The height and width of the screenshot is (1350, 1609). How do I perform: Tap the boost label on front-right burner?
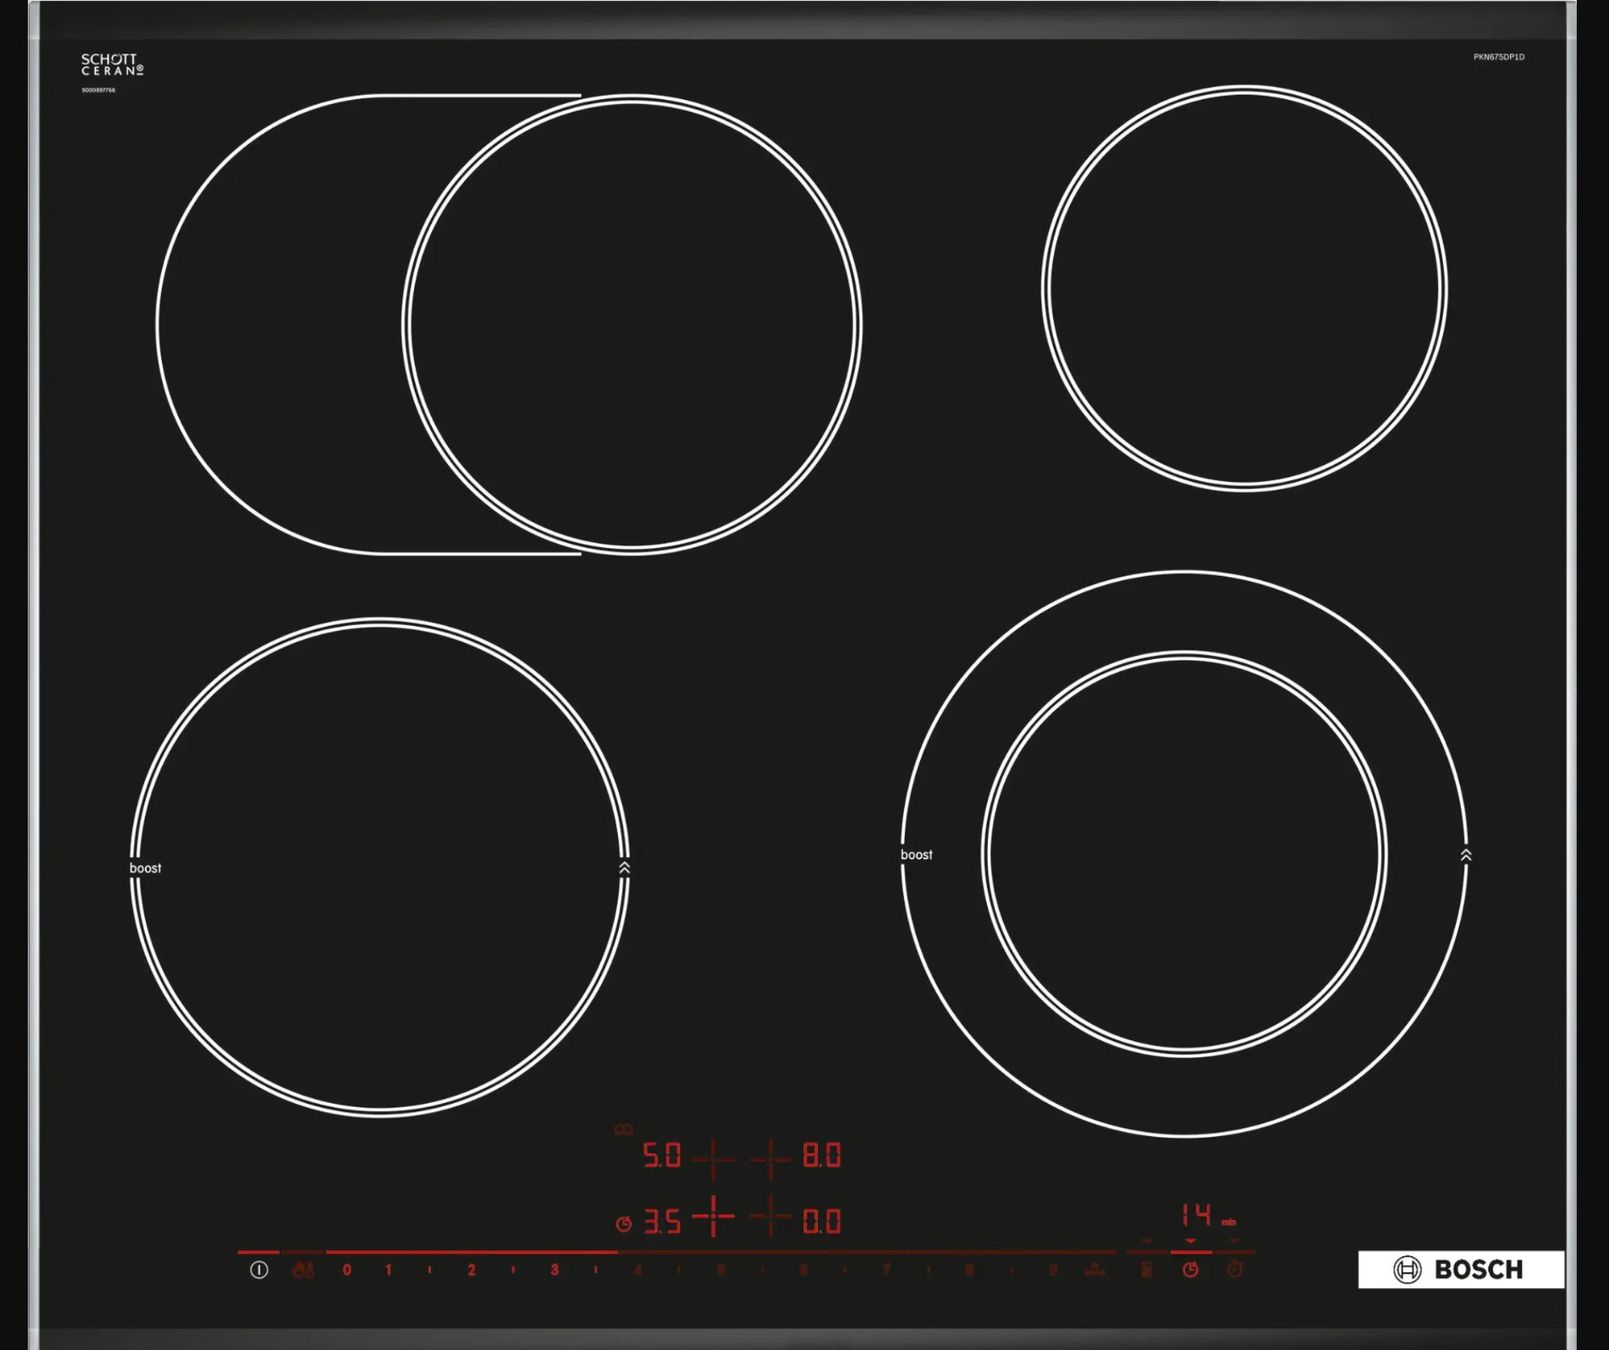pyautogui.click(x=916, y=855)
